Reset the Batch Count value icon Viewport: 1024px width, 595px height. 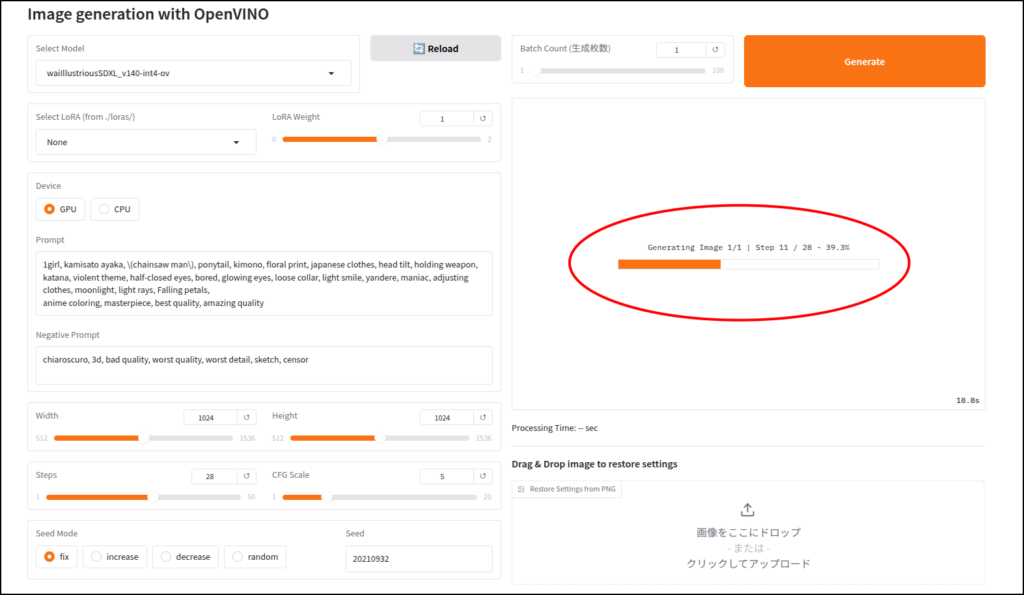pyautogui.click(x=715, y=50)
